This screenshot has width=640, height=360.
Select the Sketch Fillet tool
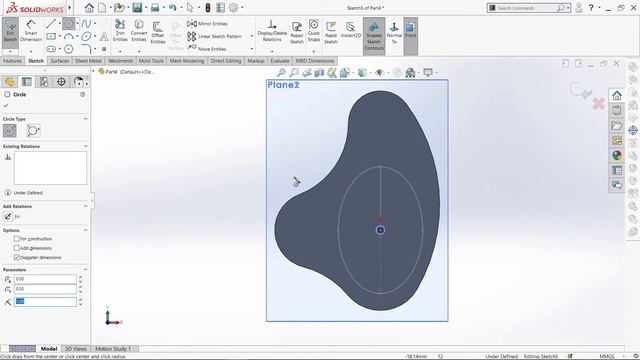tap(86, 49)
